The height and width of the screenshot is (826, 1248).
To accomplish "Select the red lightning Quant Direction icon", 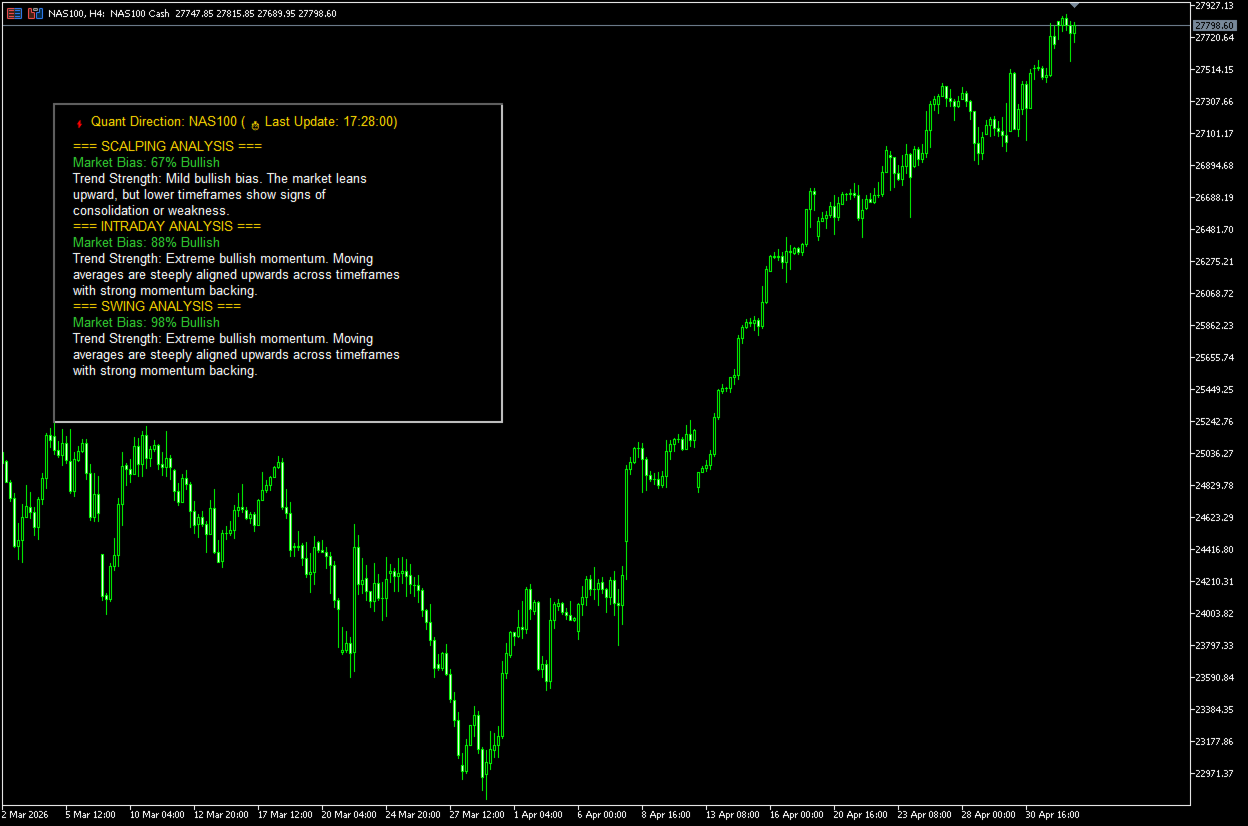I will click(79, 123).
